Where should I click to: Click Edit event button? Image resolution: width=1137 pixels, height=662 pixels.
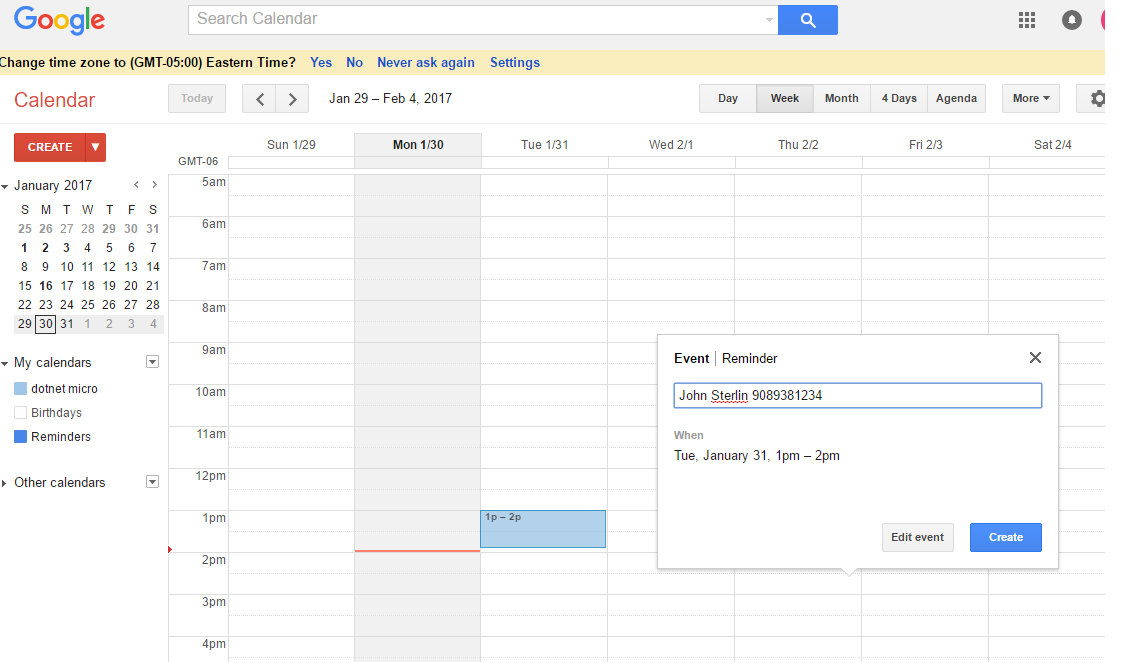[x=917, y=537]
